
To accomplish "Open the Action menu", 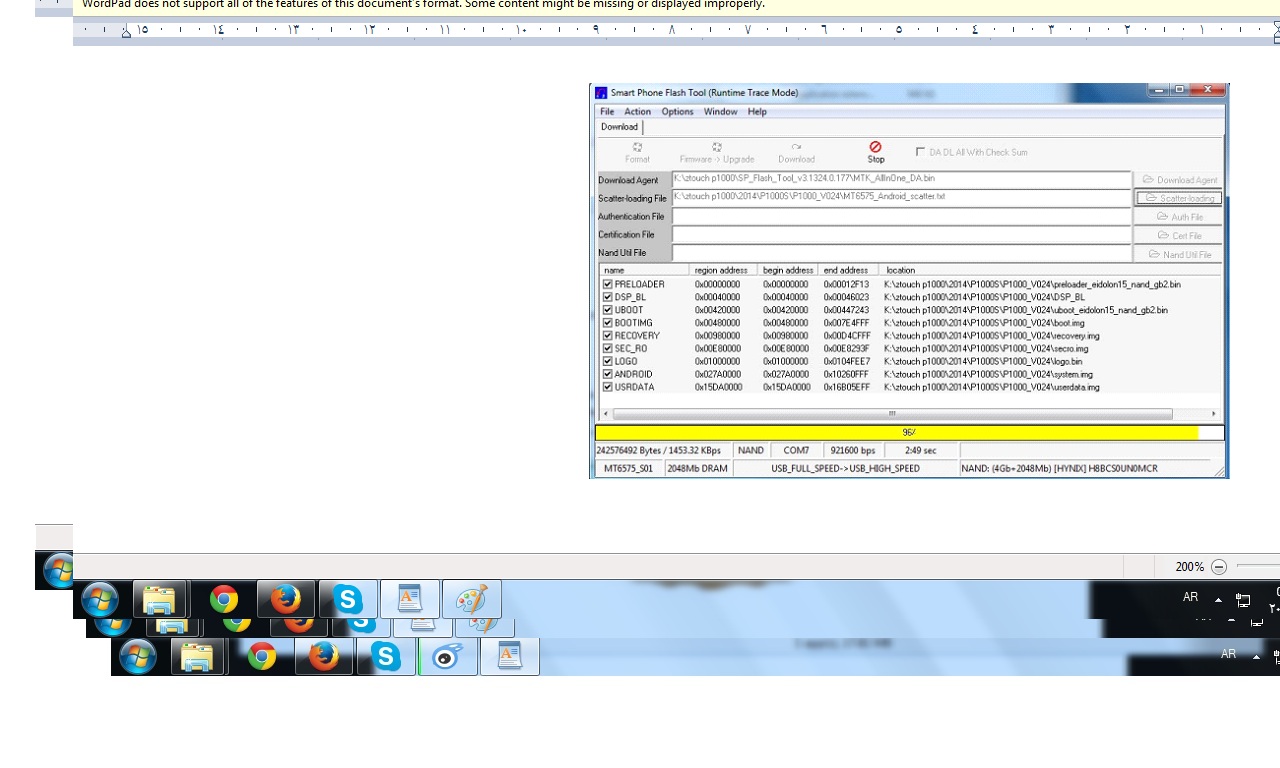I will [x=637, y=112].
